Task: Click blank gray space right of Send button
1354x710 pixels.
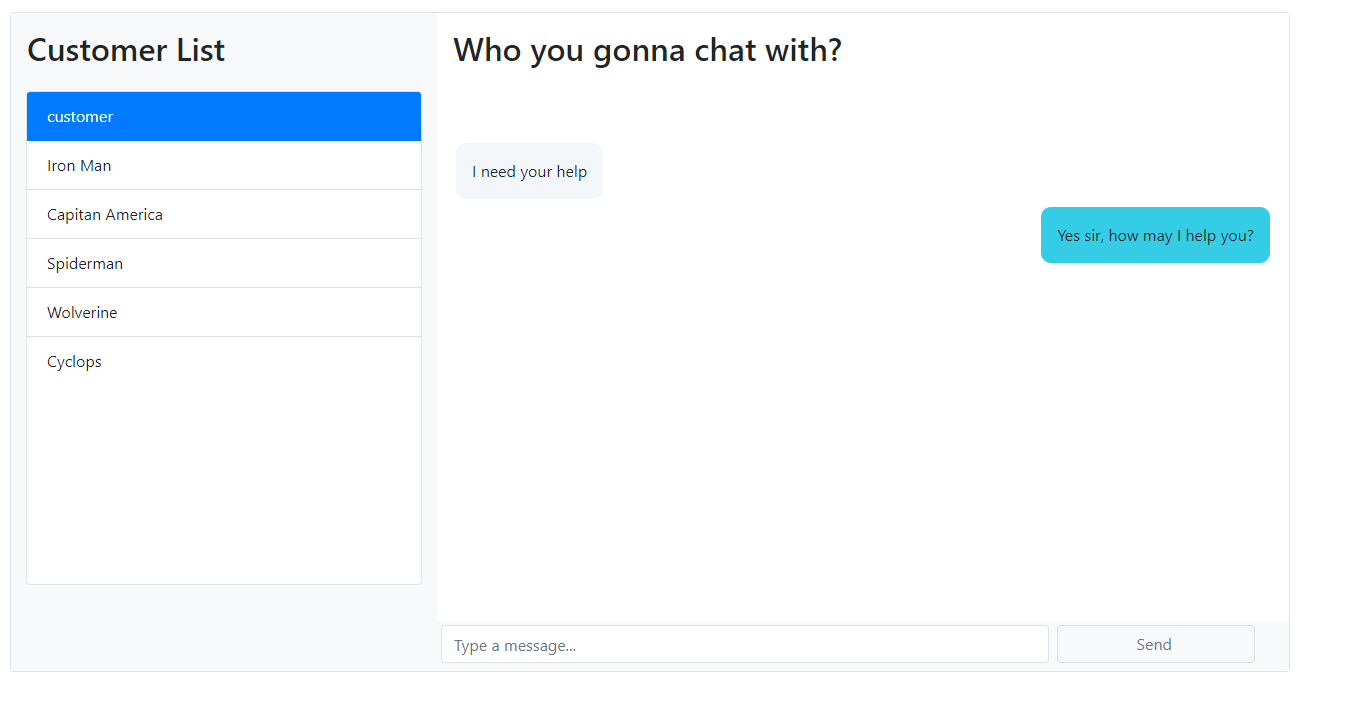Action: 1272,644
